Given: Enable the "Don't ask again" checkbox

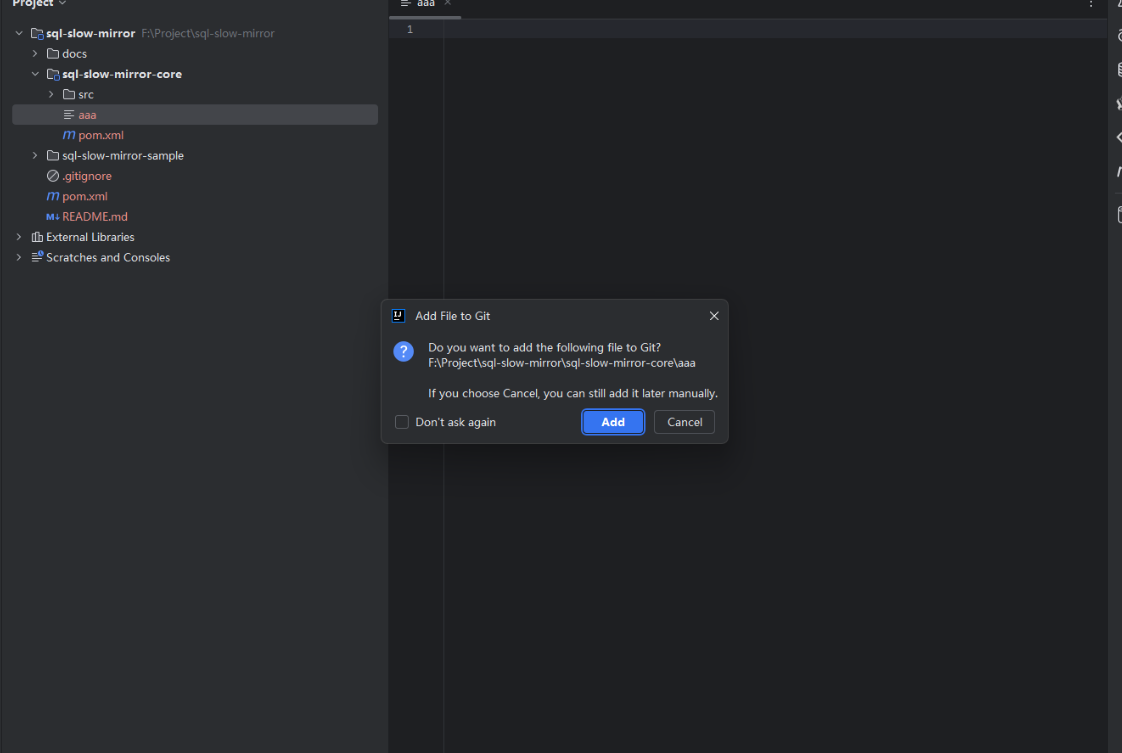Looking at the screenshot, I should tap(402, 422).
